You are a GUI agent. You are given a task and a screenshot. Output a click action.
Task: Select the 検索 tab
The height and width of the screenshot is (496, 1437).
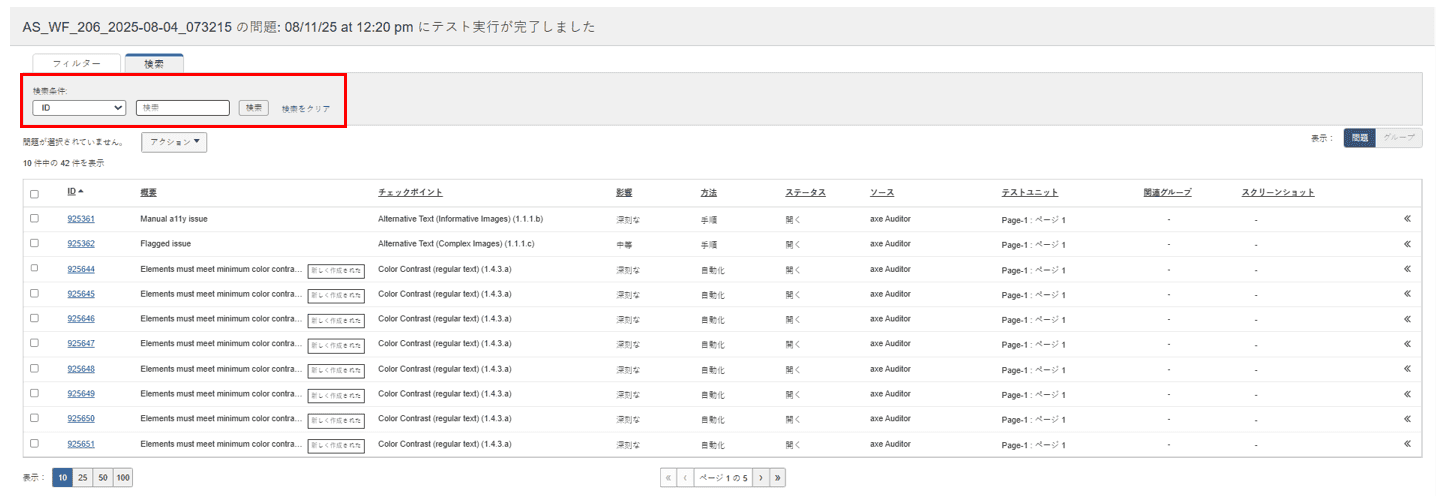(x=154, y=63)
